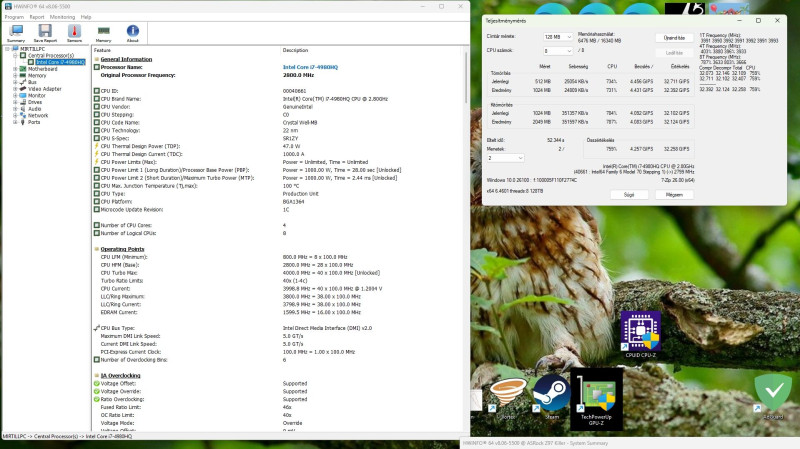The width and height of the screenshot is (800, 449).
Task: Click the IA Overclocking folder icon
Action: coord(96,376)
